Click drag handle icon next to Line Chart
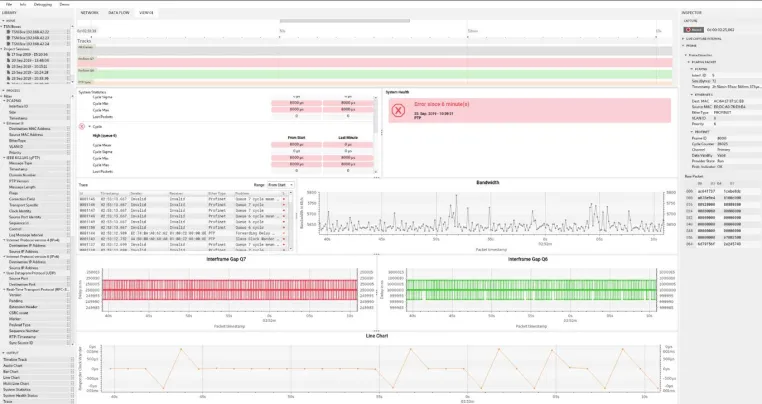 coord(72,378)
